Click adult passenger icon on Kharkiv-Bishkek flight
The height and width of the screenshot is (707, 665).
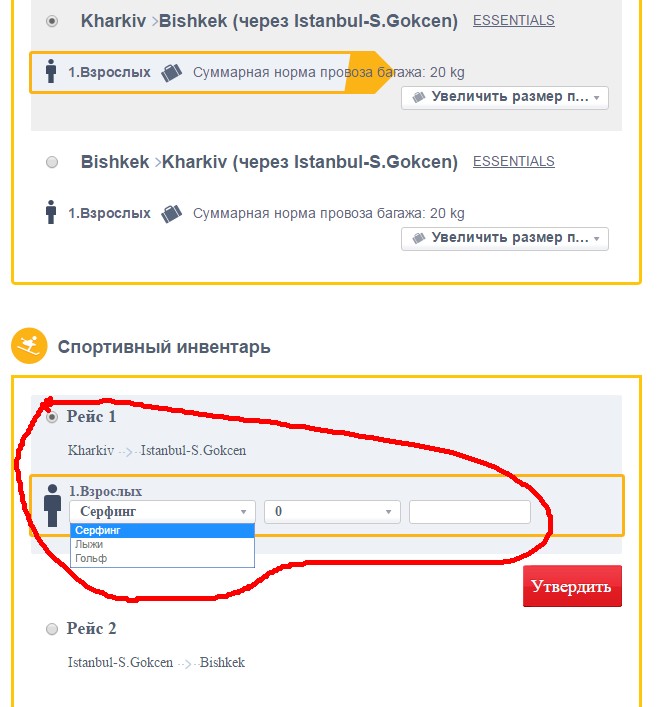pyautogui.click(x=51, y=71)
